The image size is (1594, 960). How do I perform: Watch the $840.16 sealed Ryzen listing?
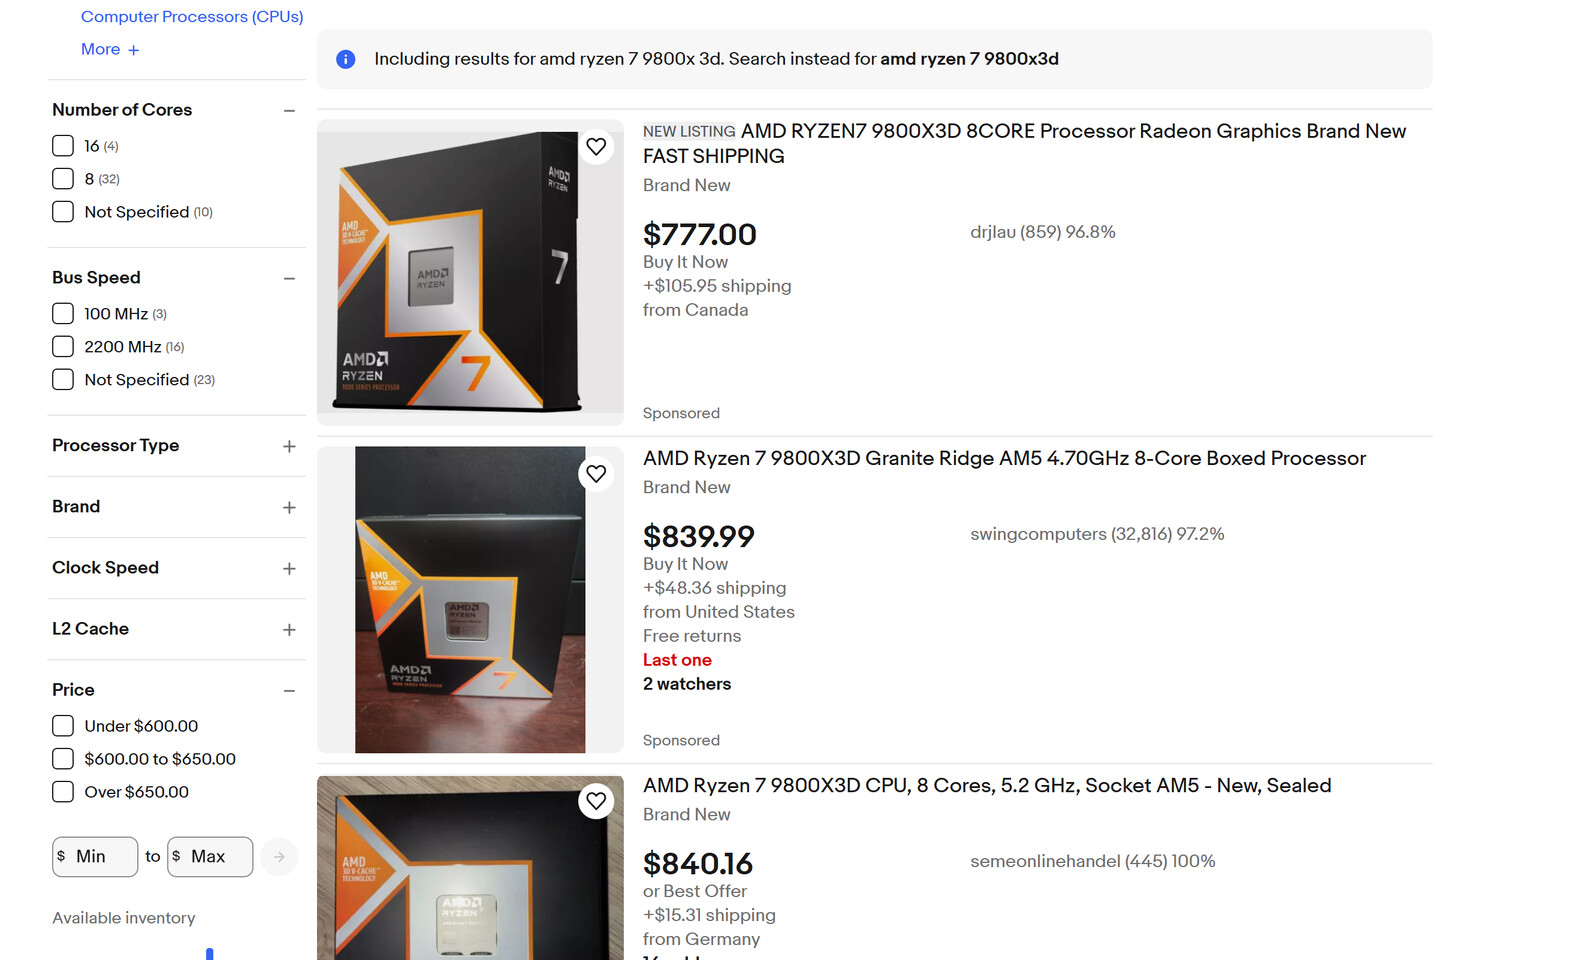click(x=596, y=801)
